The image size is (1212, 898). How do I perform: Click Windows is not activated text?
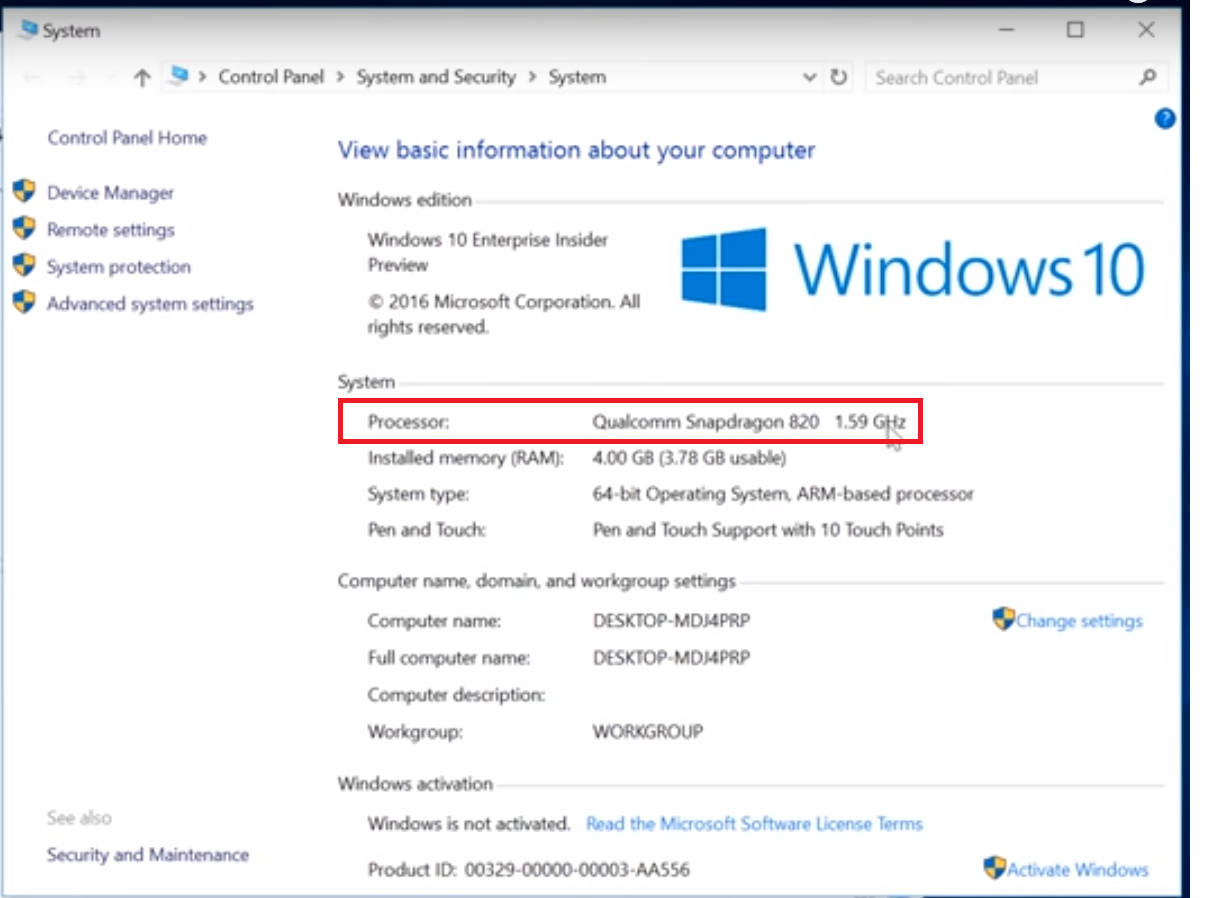coord(469,824)
